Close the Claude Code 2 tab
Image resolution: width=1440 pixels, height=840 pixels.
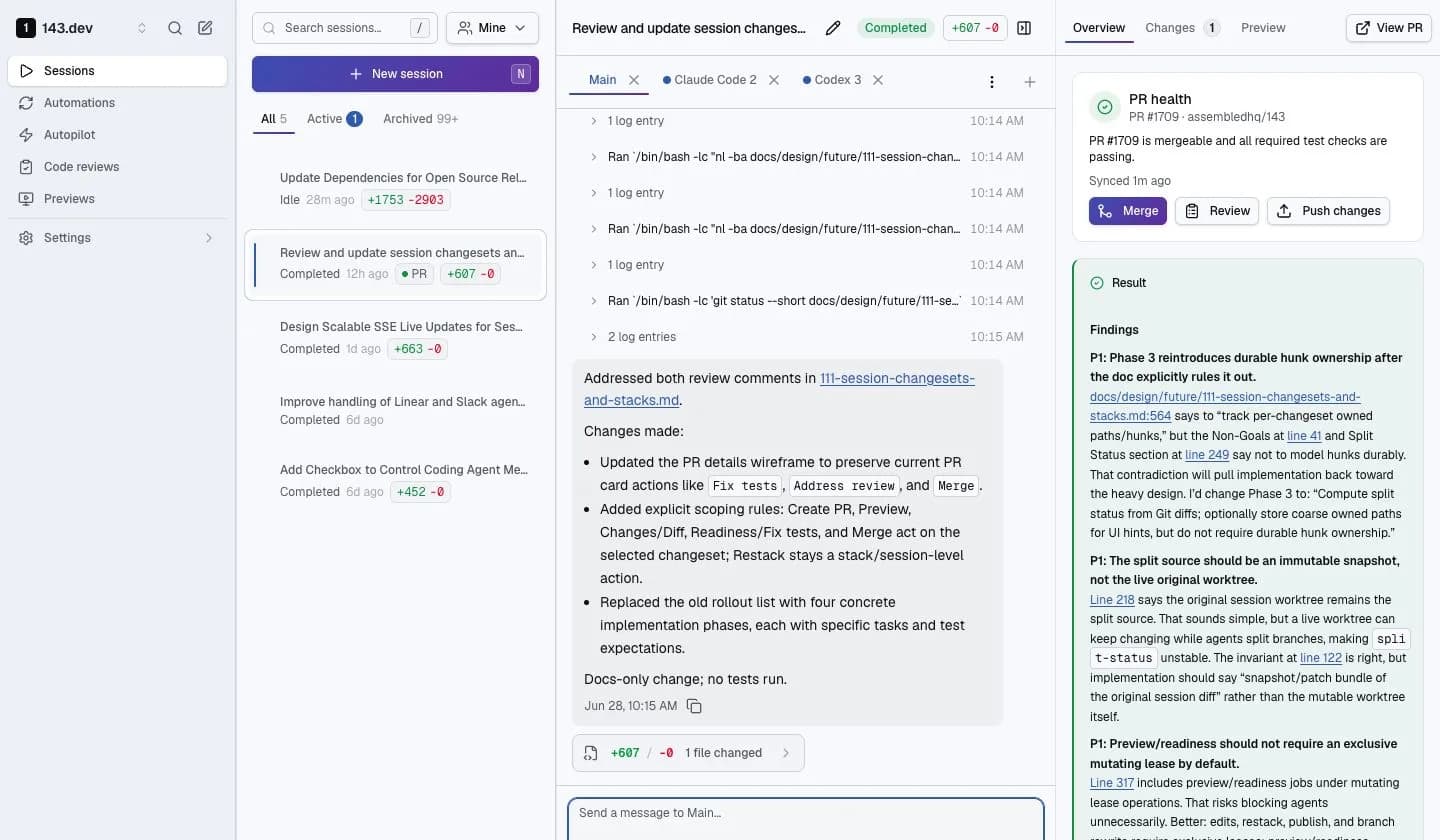[x=774, y=80]
